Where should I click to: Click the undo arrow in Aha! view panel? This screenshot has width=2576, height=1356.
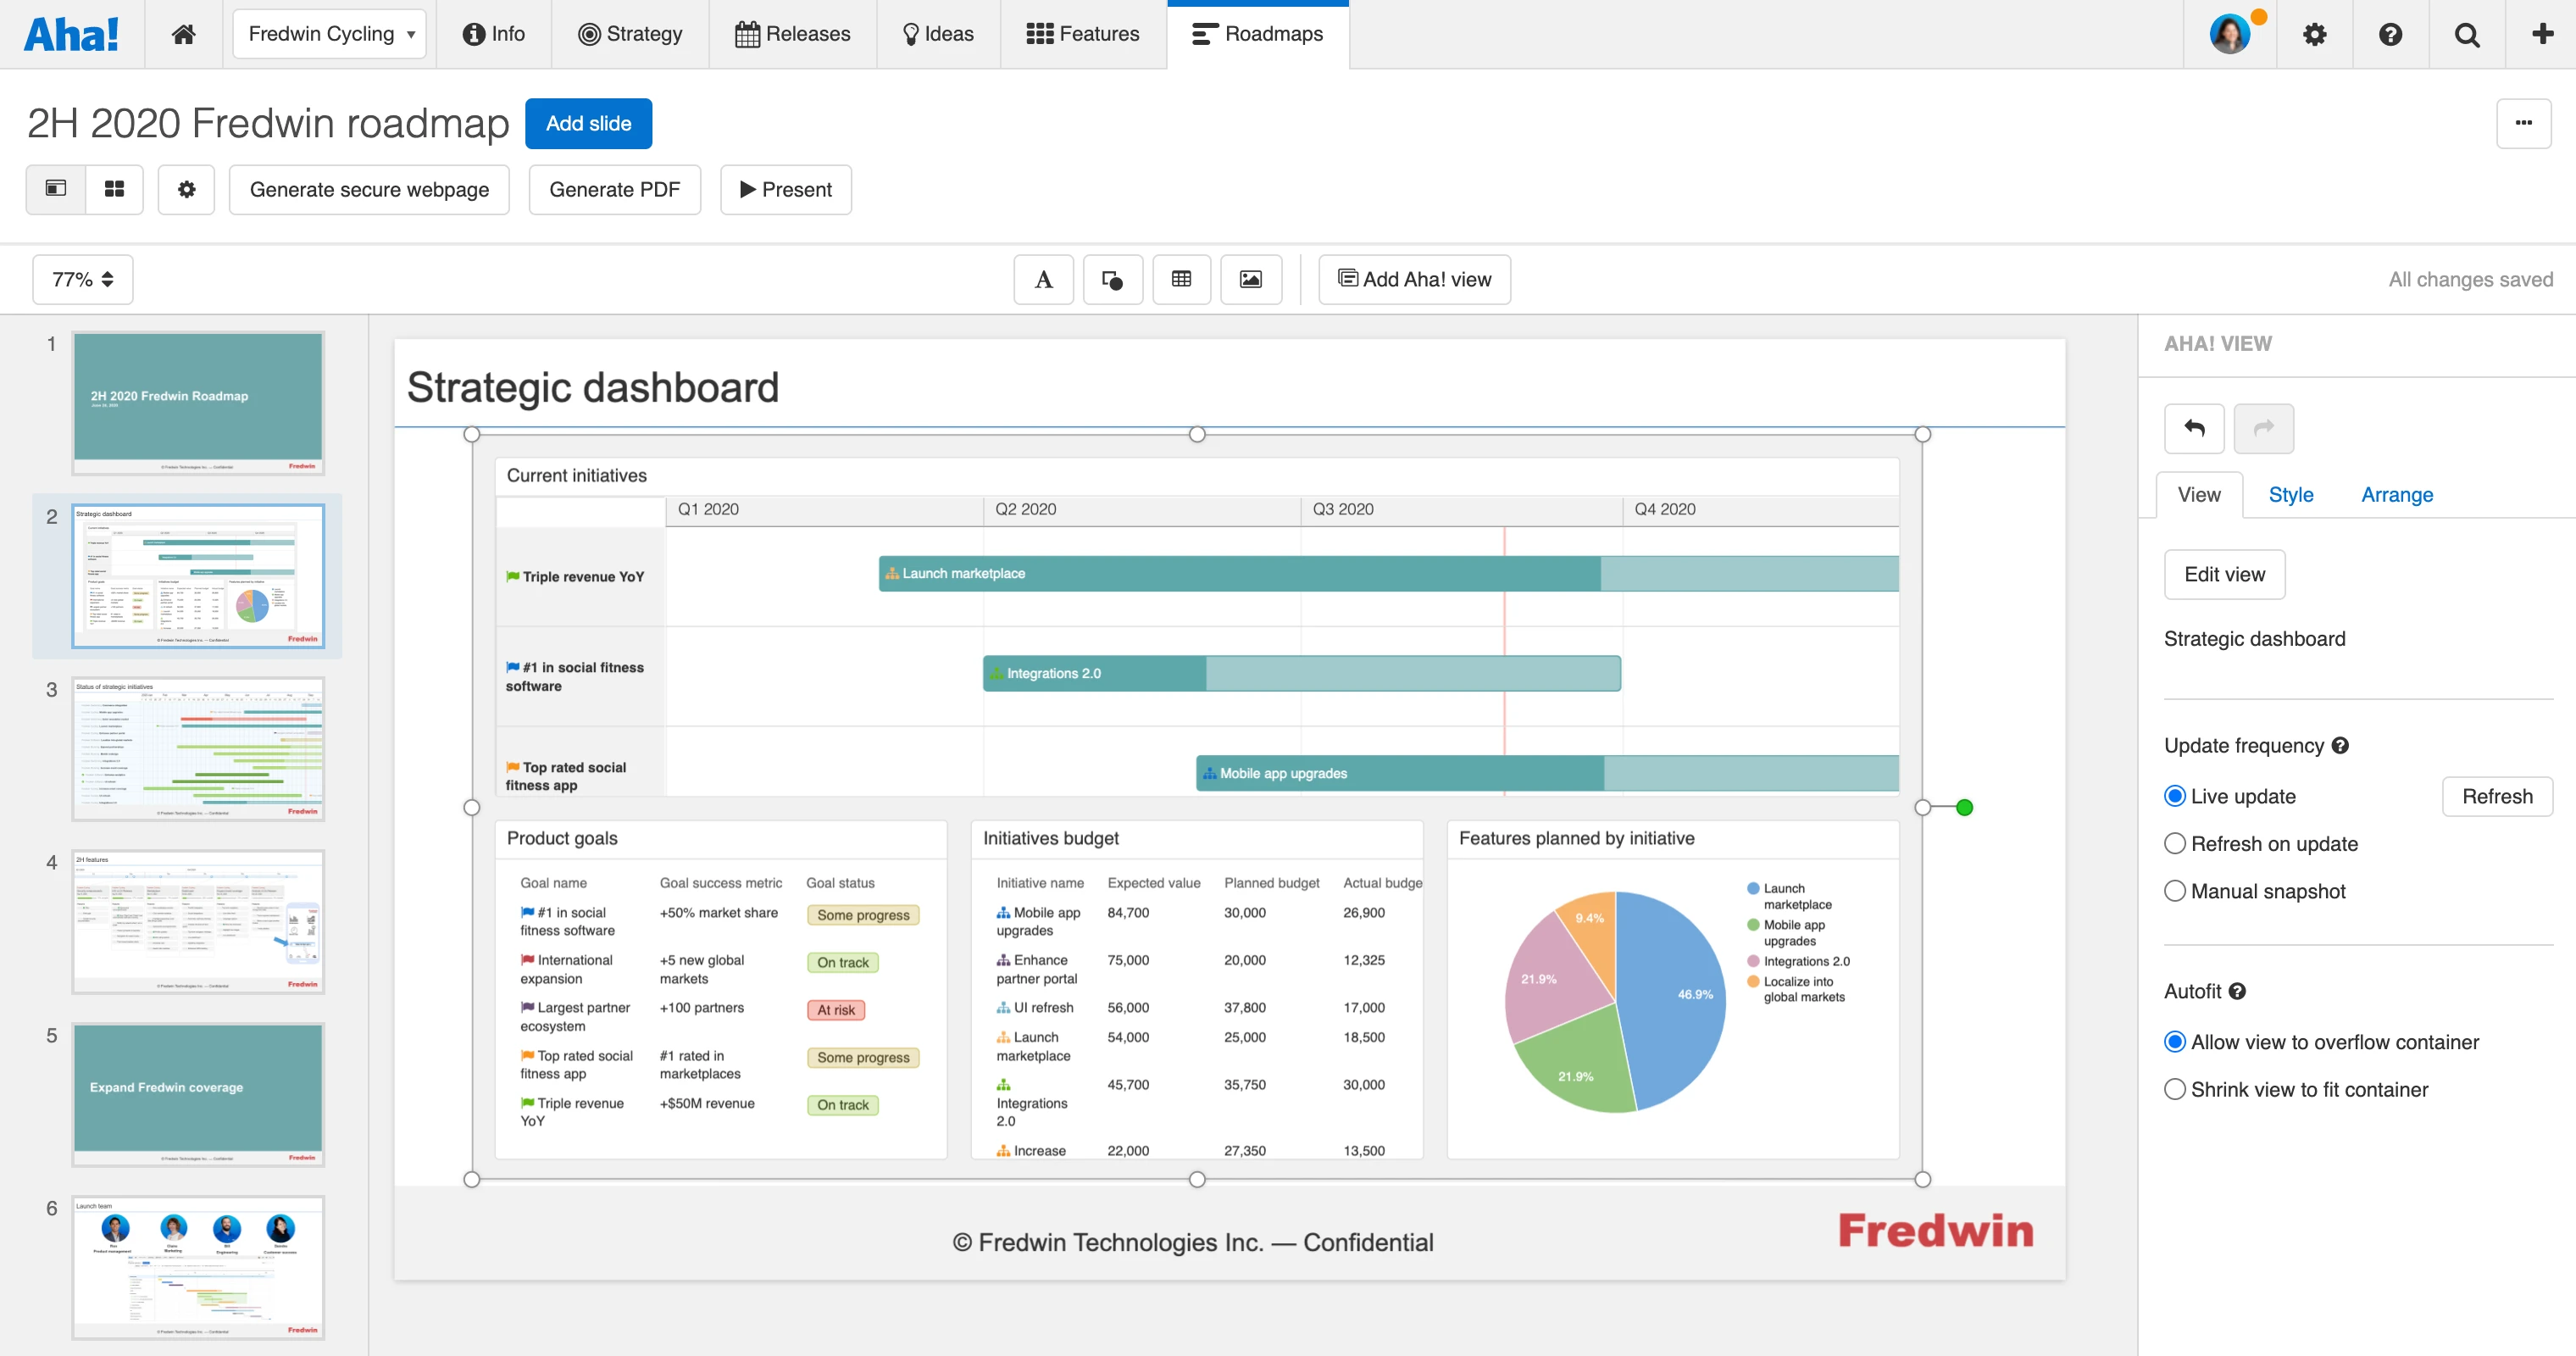[x=2194, y=428]
